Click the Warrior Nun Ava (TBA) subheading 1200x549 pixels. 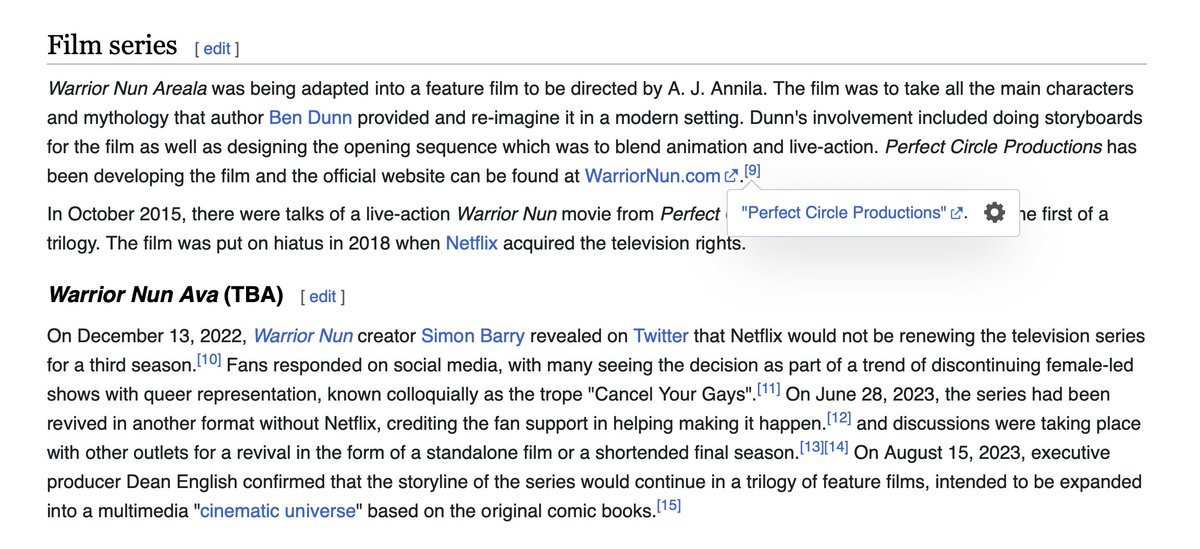tap(166, 296)
